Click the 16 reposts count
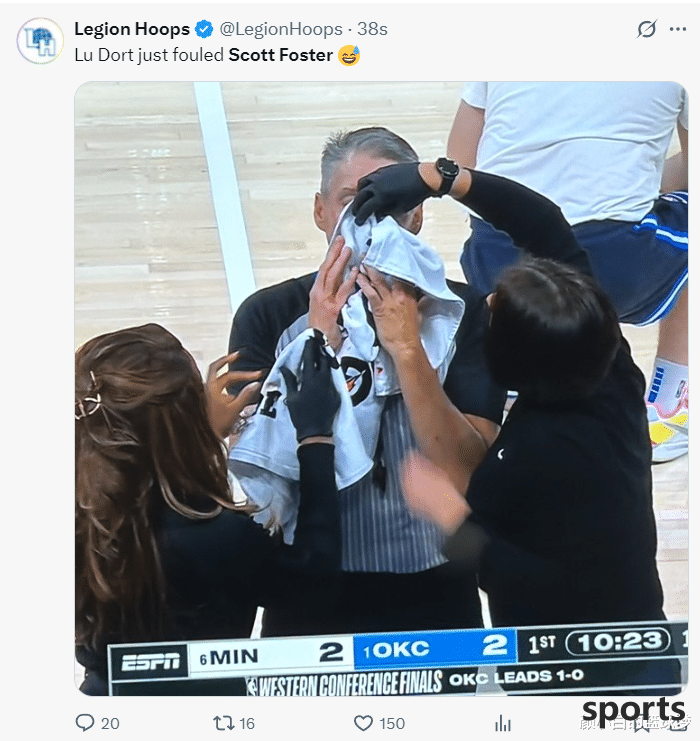 (247, 724)
